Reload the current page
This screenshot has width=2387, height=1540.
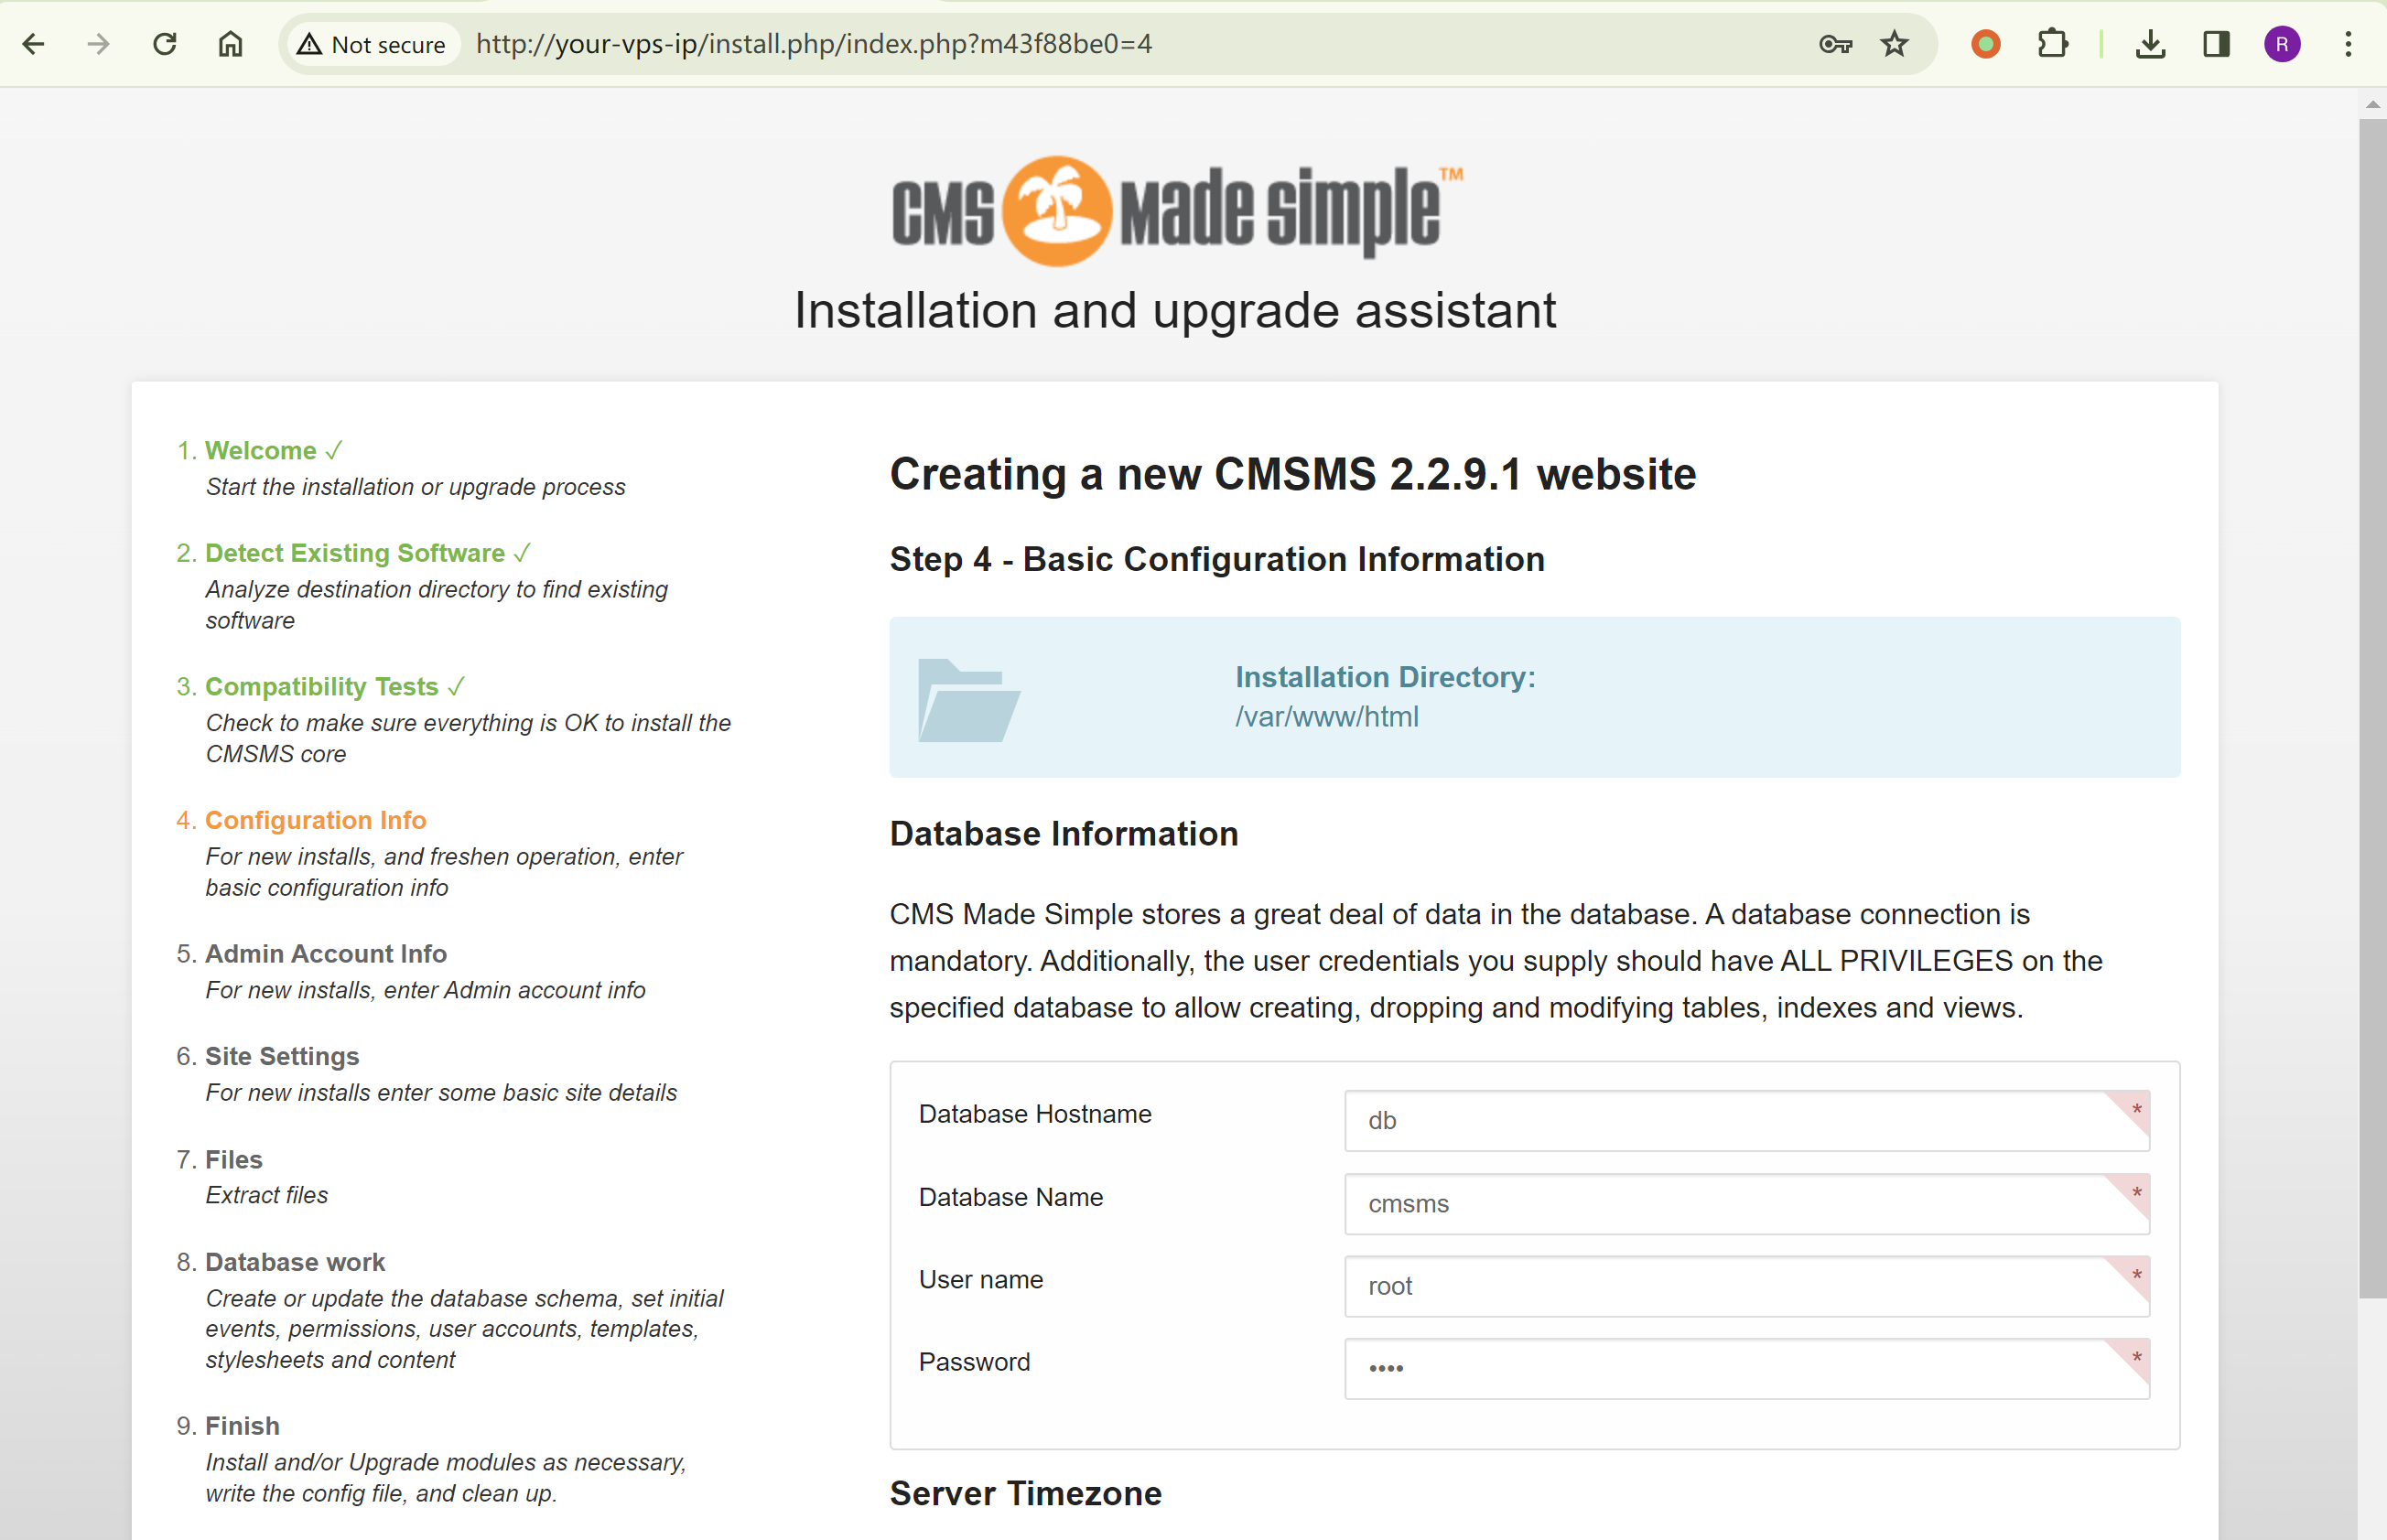coord(165,44)
